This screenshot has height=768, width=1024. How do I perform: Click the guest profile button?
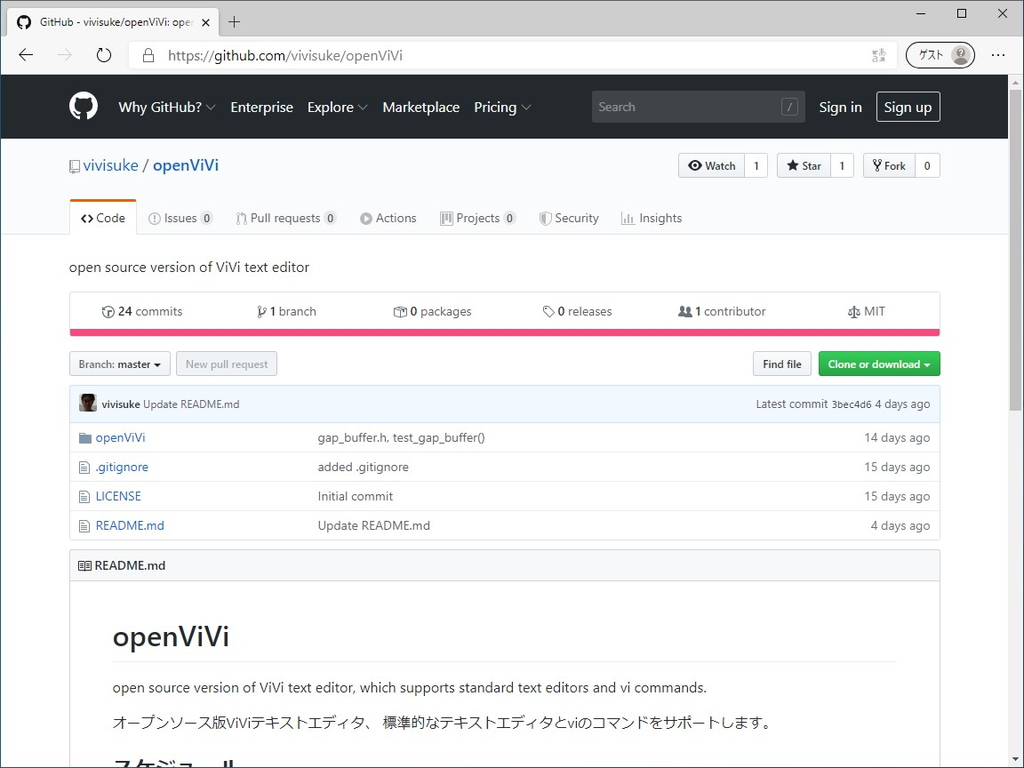[940, 55]
